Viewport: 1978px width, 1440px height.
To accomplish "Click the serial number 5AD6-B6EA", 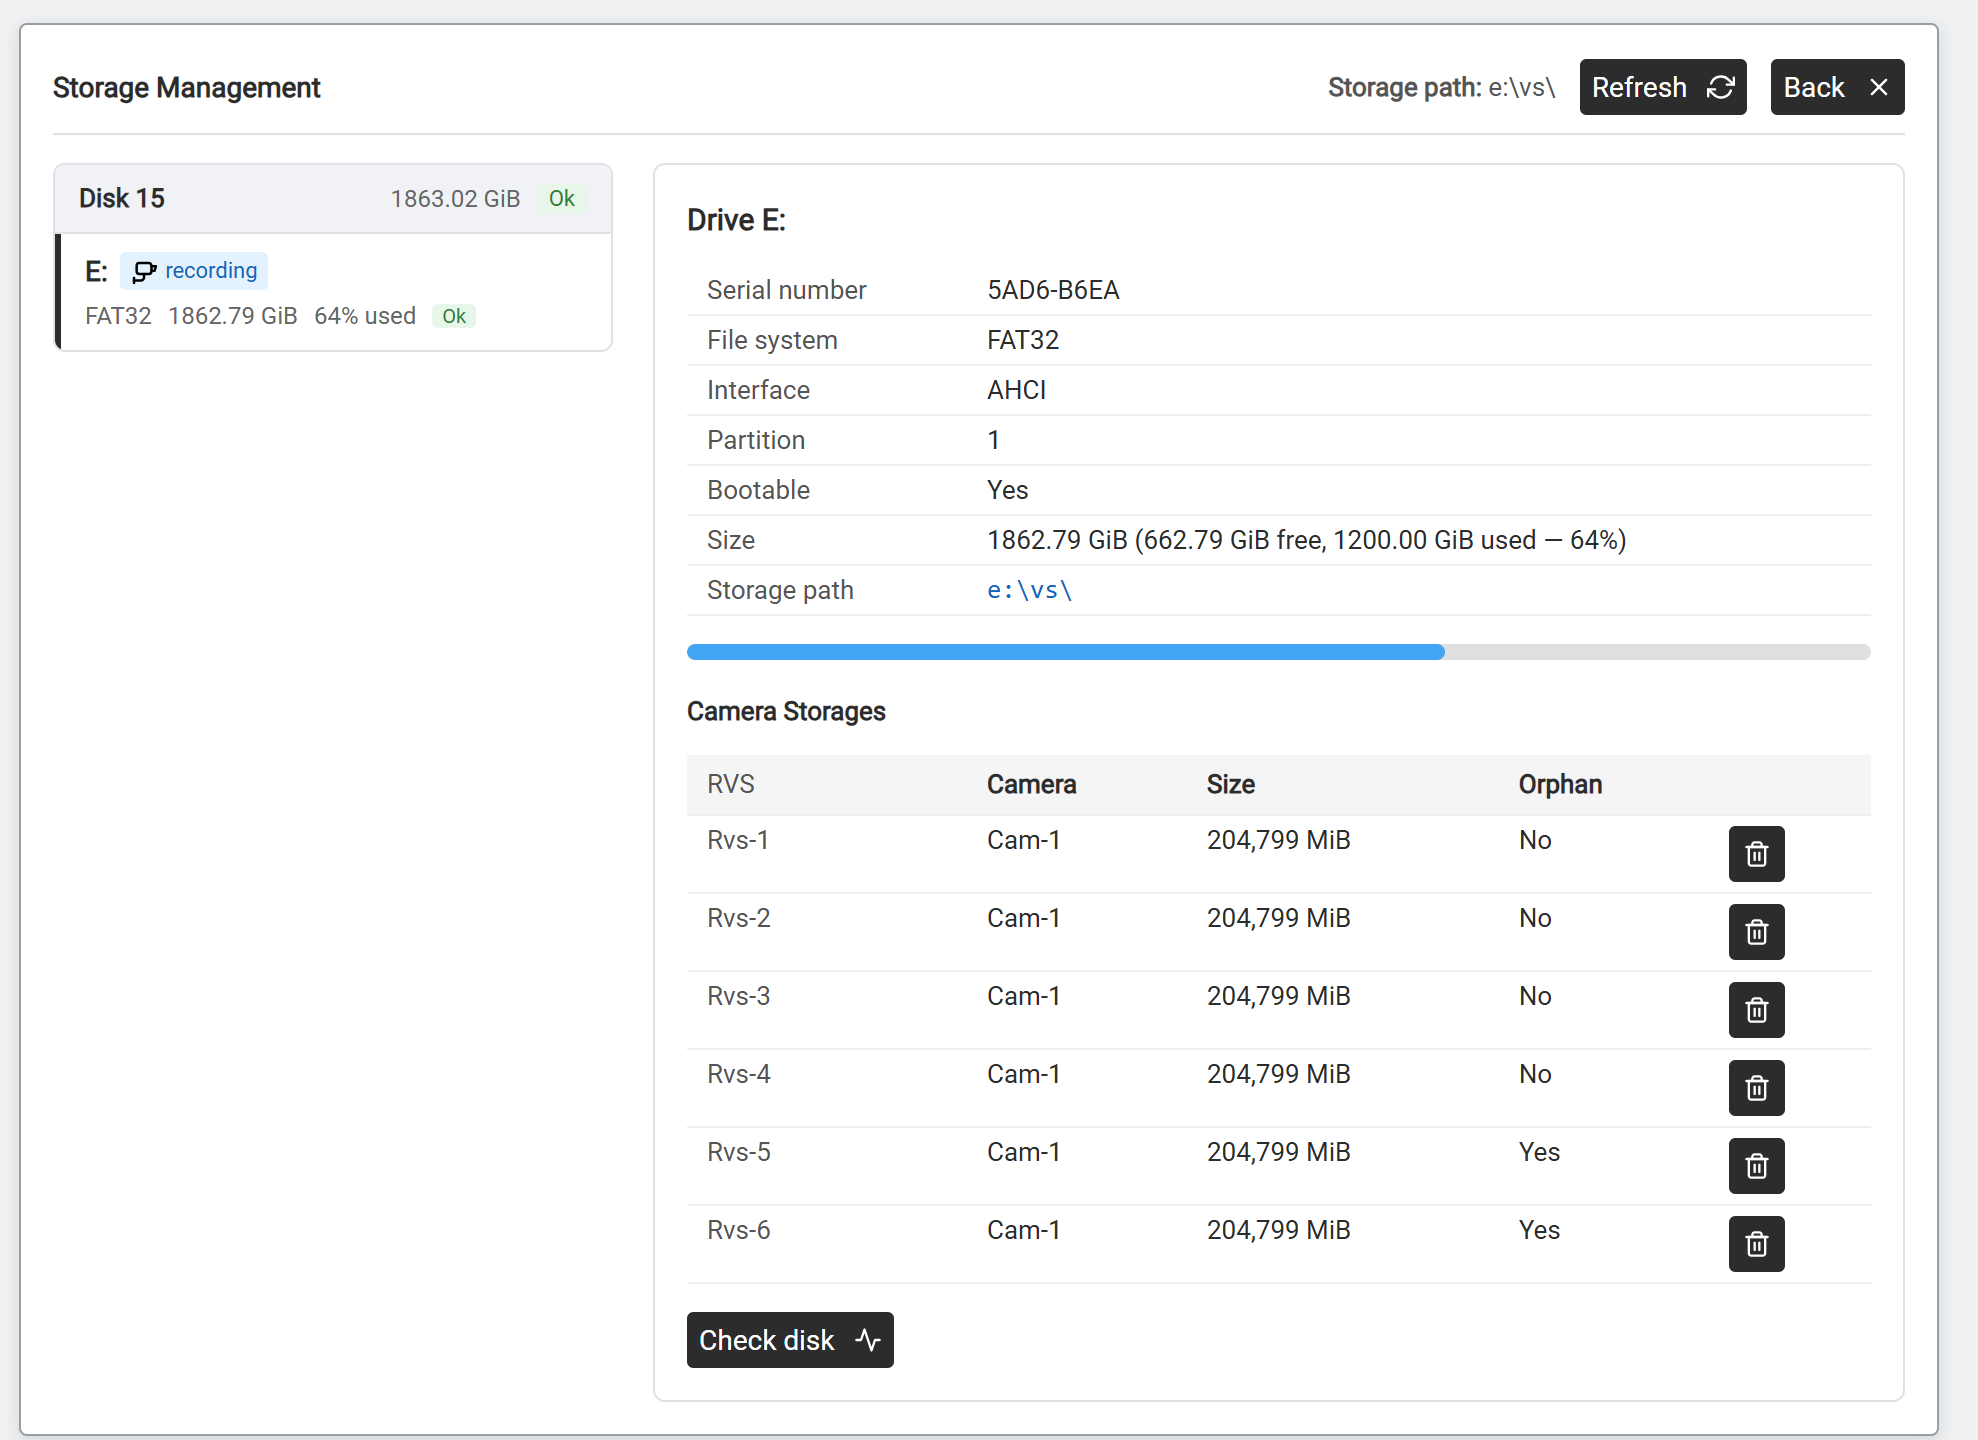I will (1053, 290).
